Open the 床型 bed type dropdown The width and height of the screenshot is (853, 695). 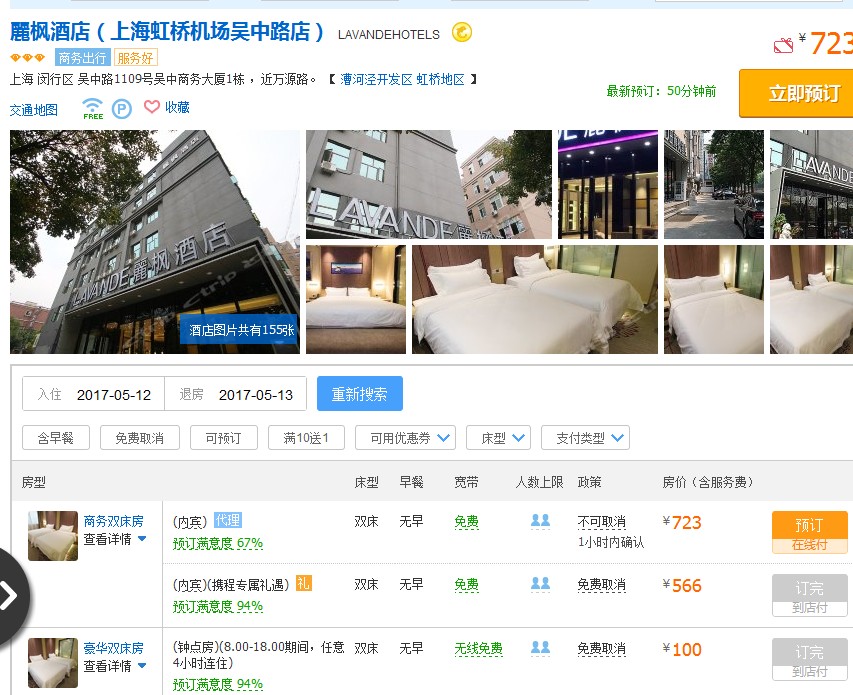tap(498, 438)
